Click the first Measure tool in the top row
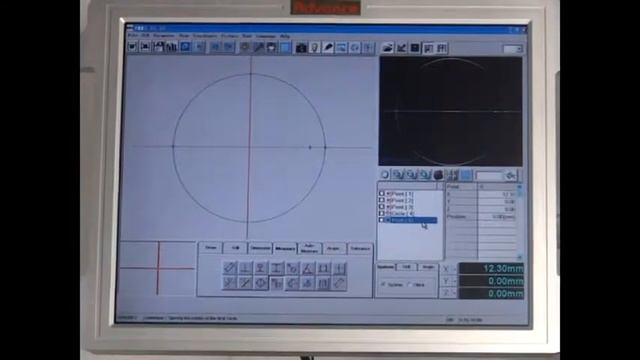Image resolution: width=640 pixels, height=360 pixels. click(x=230, y=268)
